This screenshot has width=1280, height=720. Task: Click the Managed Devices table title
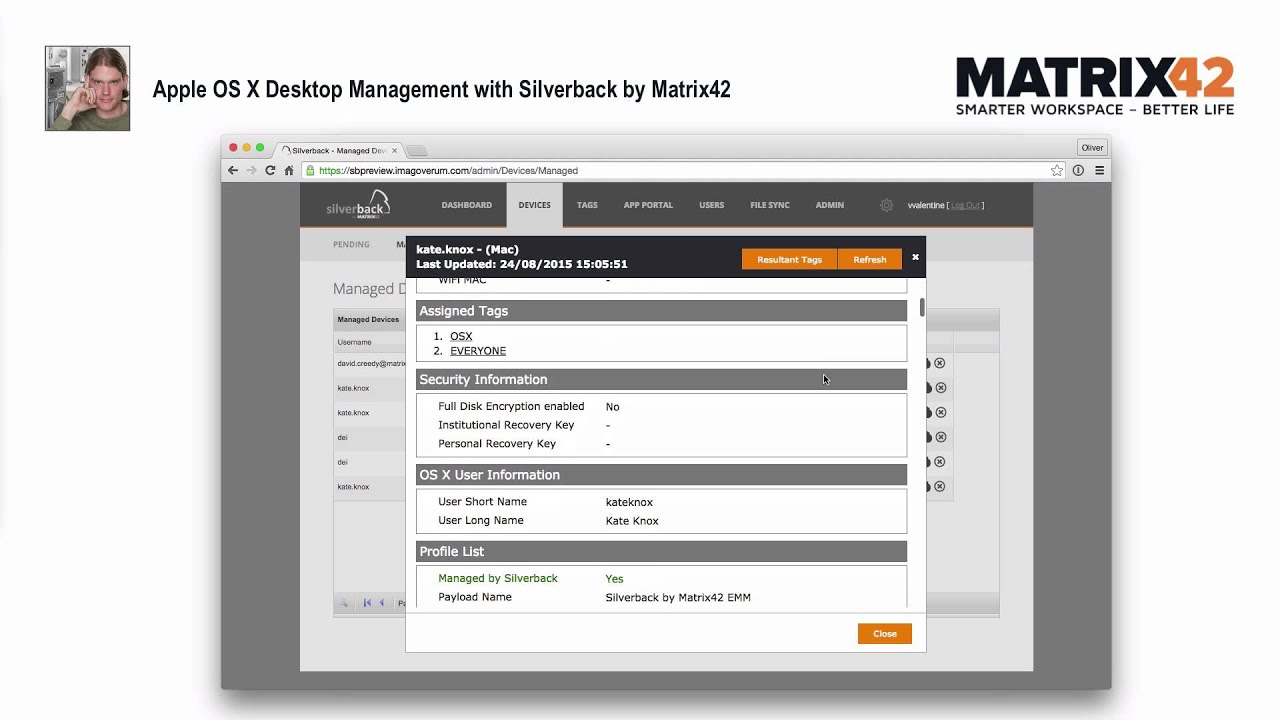coord(368,320)
